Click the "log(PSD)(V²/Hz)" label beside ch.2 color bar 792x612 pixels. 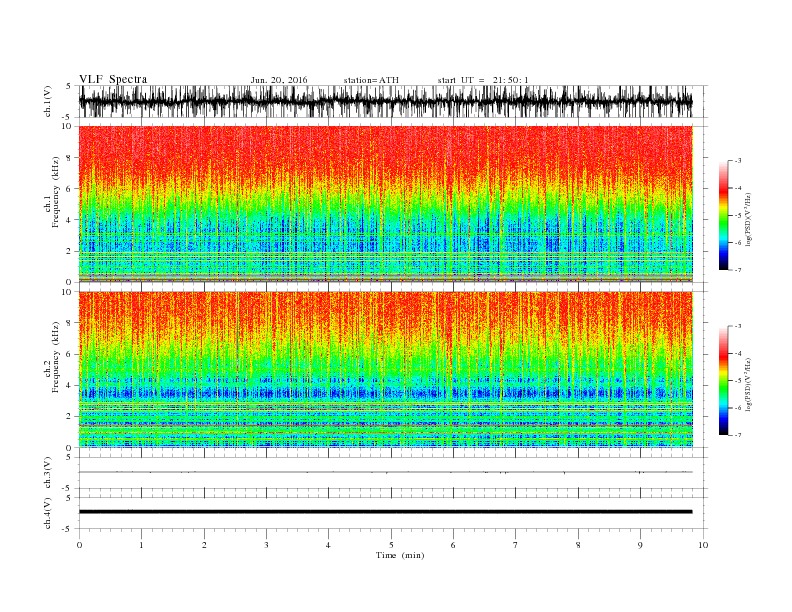749,384
